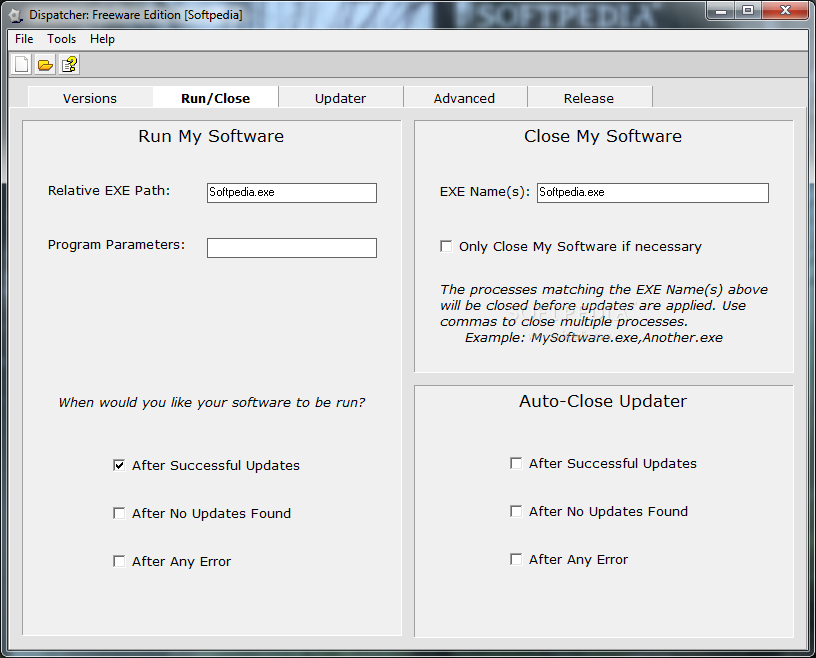Click the Program Parameters field
The height and width of the screenshot is (658, 816).
tap(292, 248)
